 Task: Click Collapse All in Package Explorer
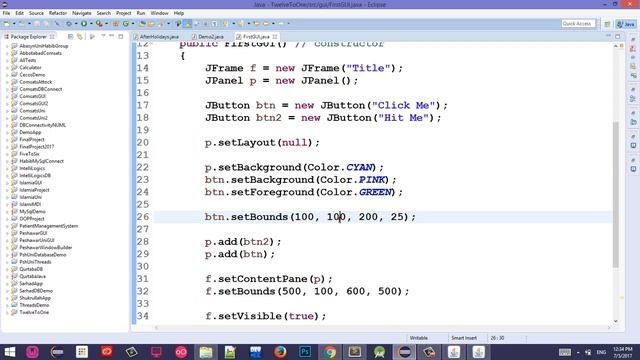[70, 37]
